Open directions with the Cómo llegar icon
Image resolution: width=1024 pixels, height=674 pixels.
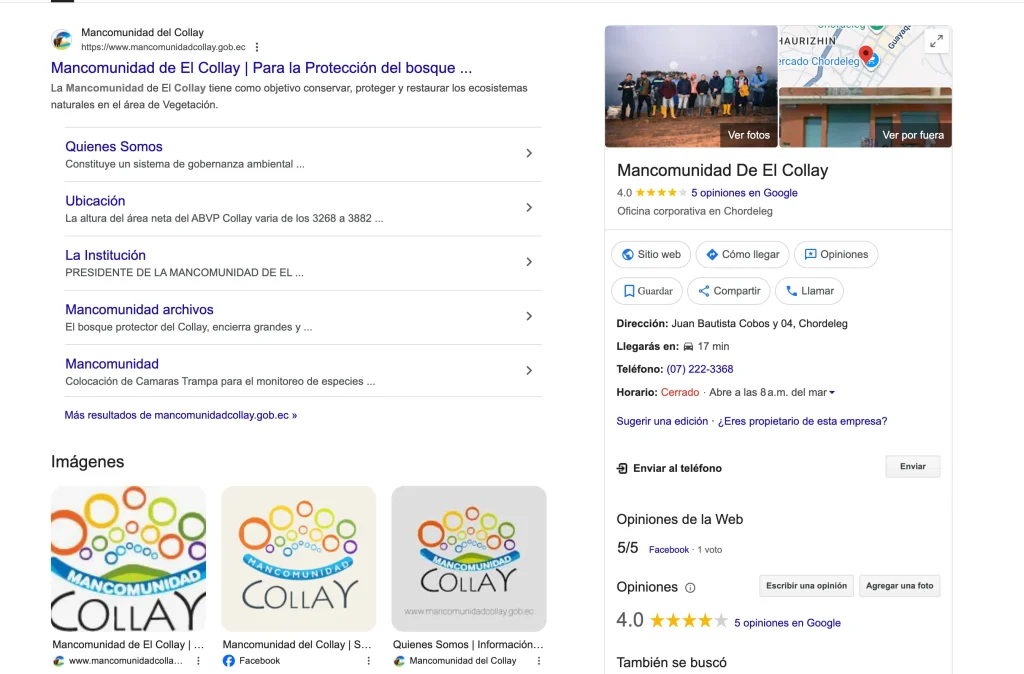point(712,254)
